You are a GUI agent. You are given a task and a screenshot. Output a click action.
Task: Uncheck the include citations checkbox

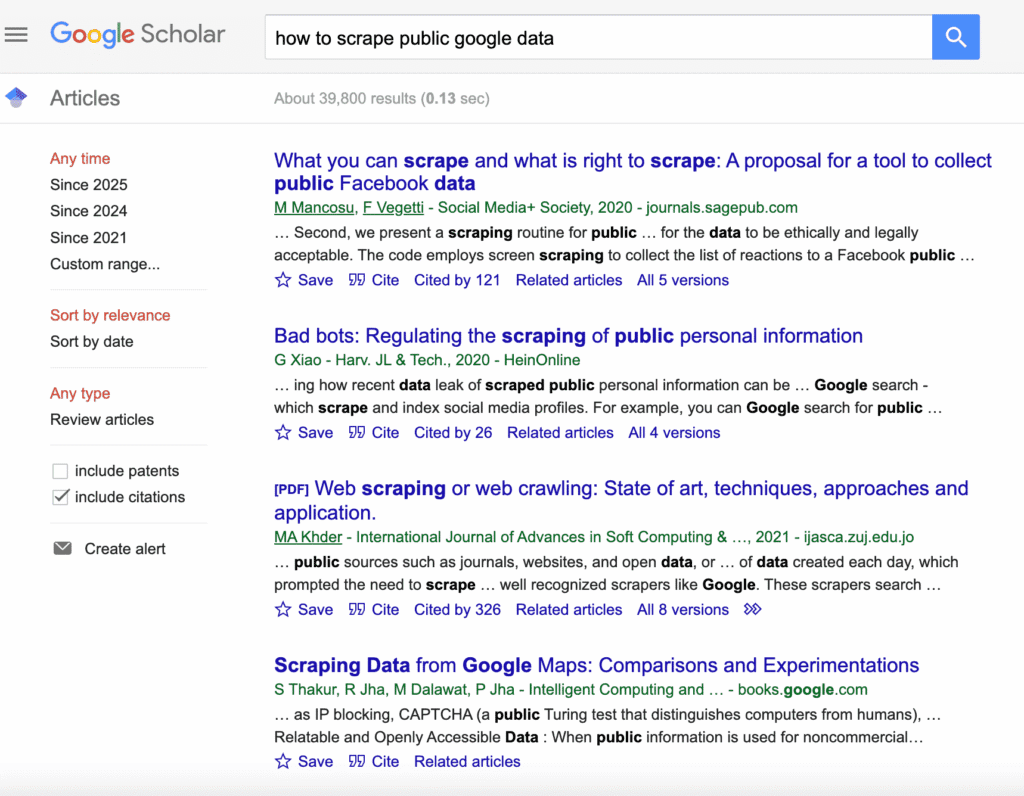coord(60,497)
